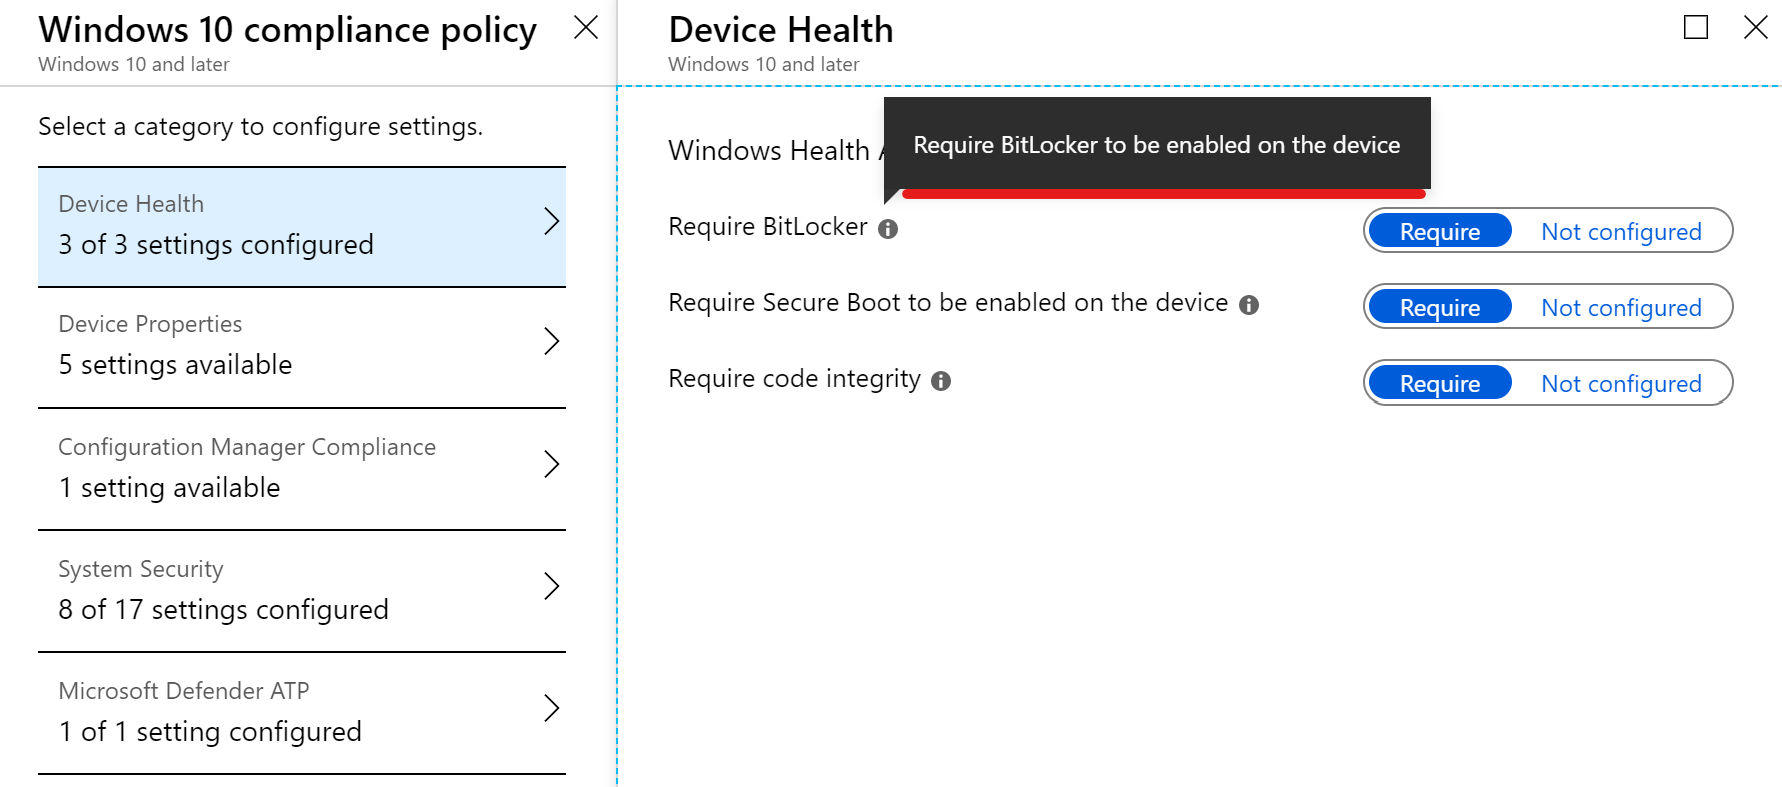Close the Windows 10 compliance policy pane
The width and height of the screenshot is (1782, 787).
pos(586,28)
